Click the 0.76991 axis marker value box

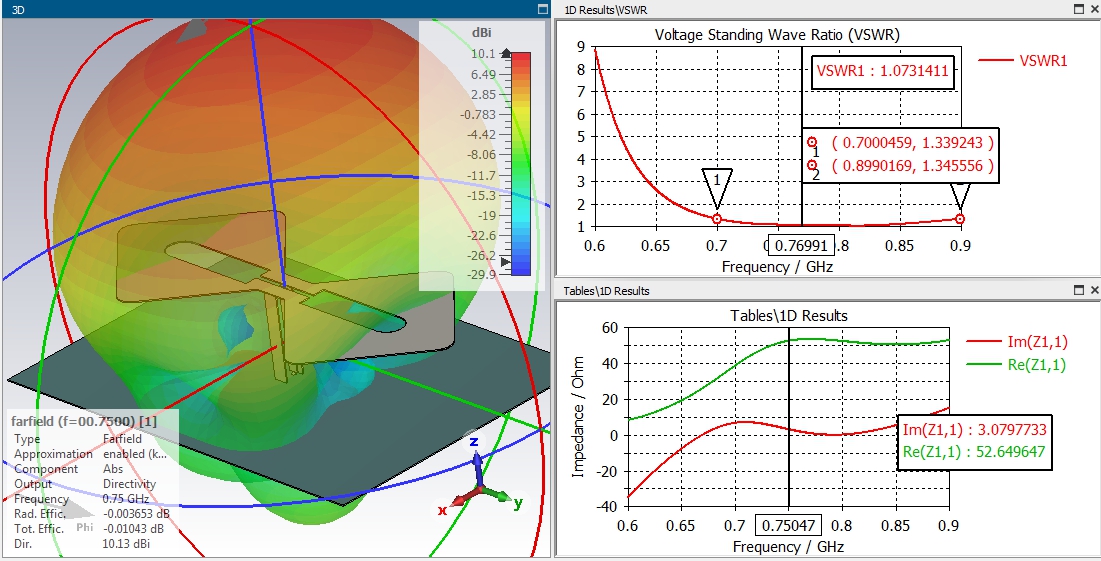(801, 246)
